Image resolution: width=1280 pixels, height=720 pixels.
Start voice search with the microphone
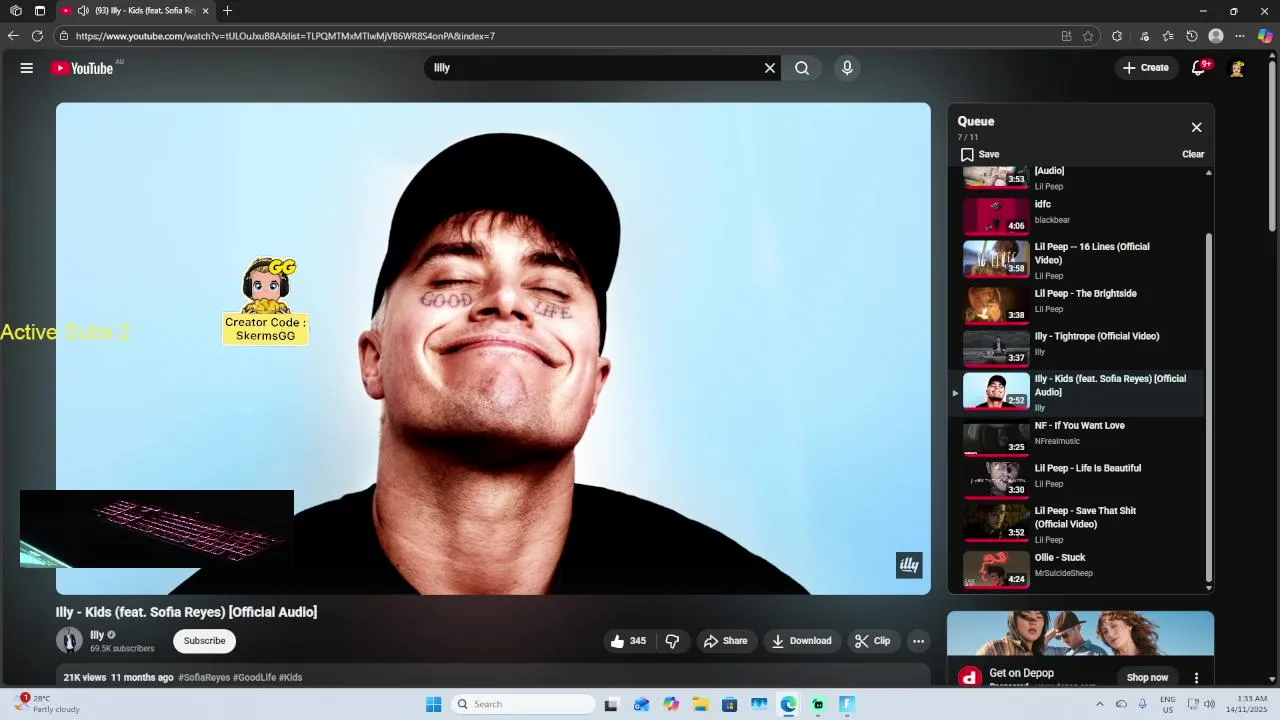click(847, 68)
